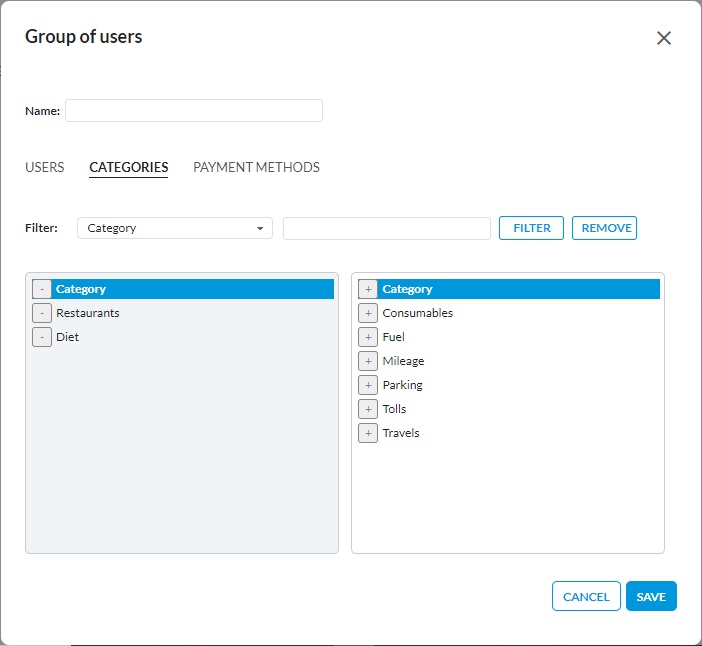Viewport: 702px width, 646px height.
Task: Cancel the group of users dialog
Action: coord(586,596)
